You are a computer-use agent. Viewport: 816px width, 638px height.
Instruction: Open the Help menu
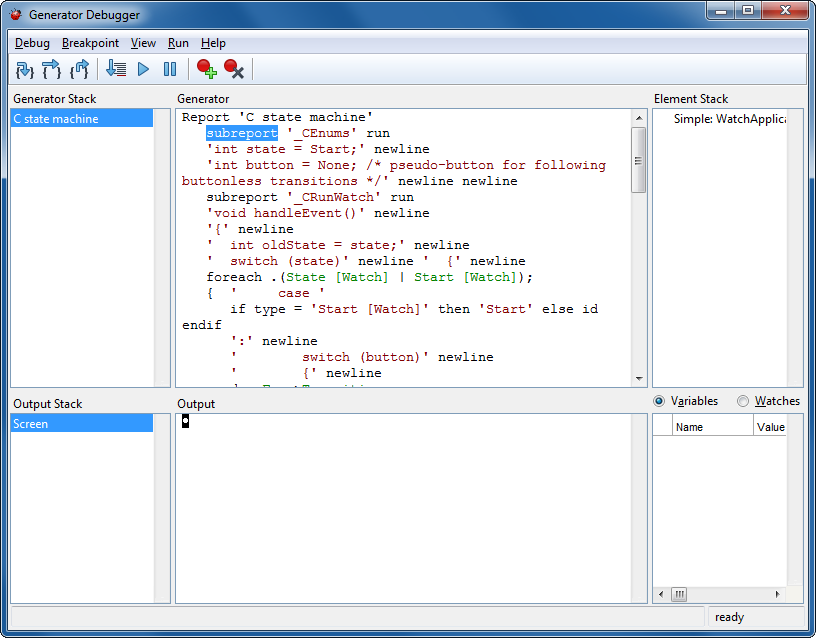pos(213,43)
